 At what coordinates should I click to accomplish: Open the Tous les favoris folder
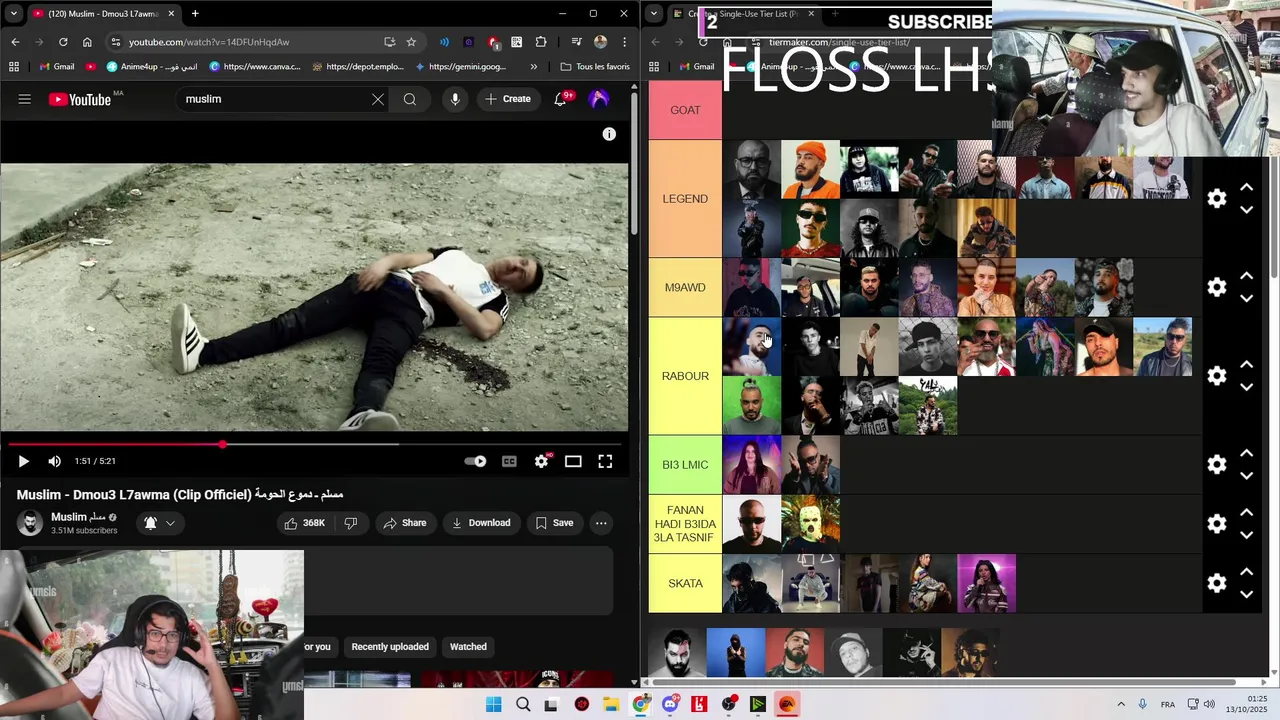pyautogui.click(x=595, y=67)
